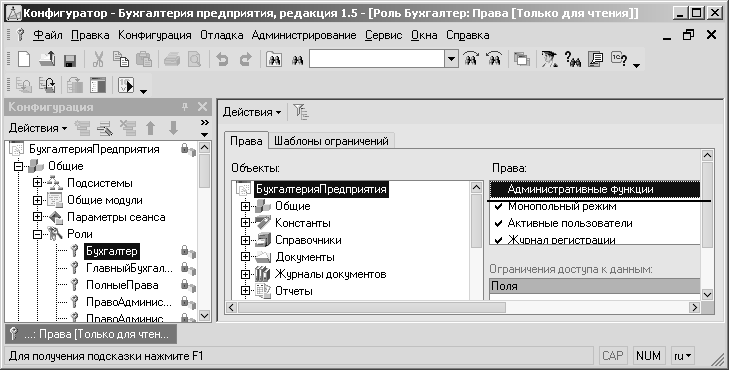Click the Print preview icon
729x370 pixels.
194,59
